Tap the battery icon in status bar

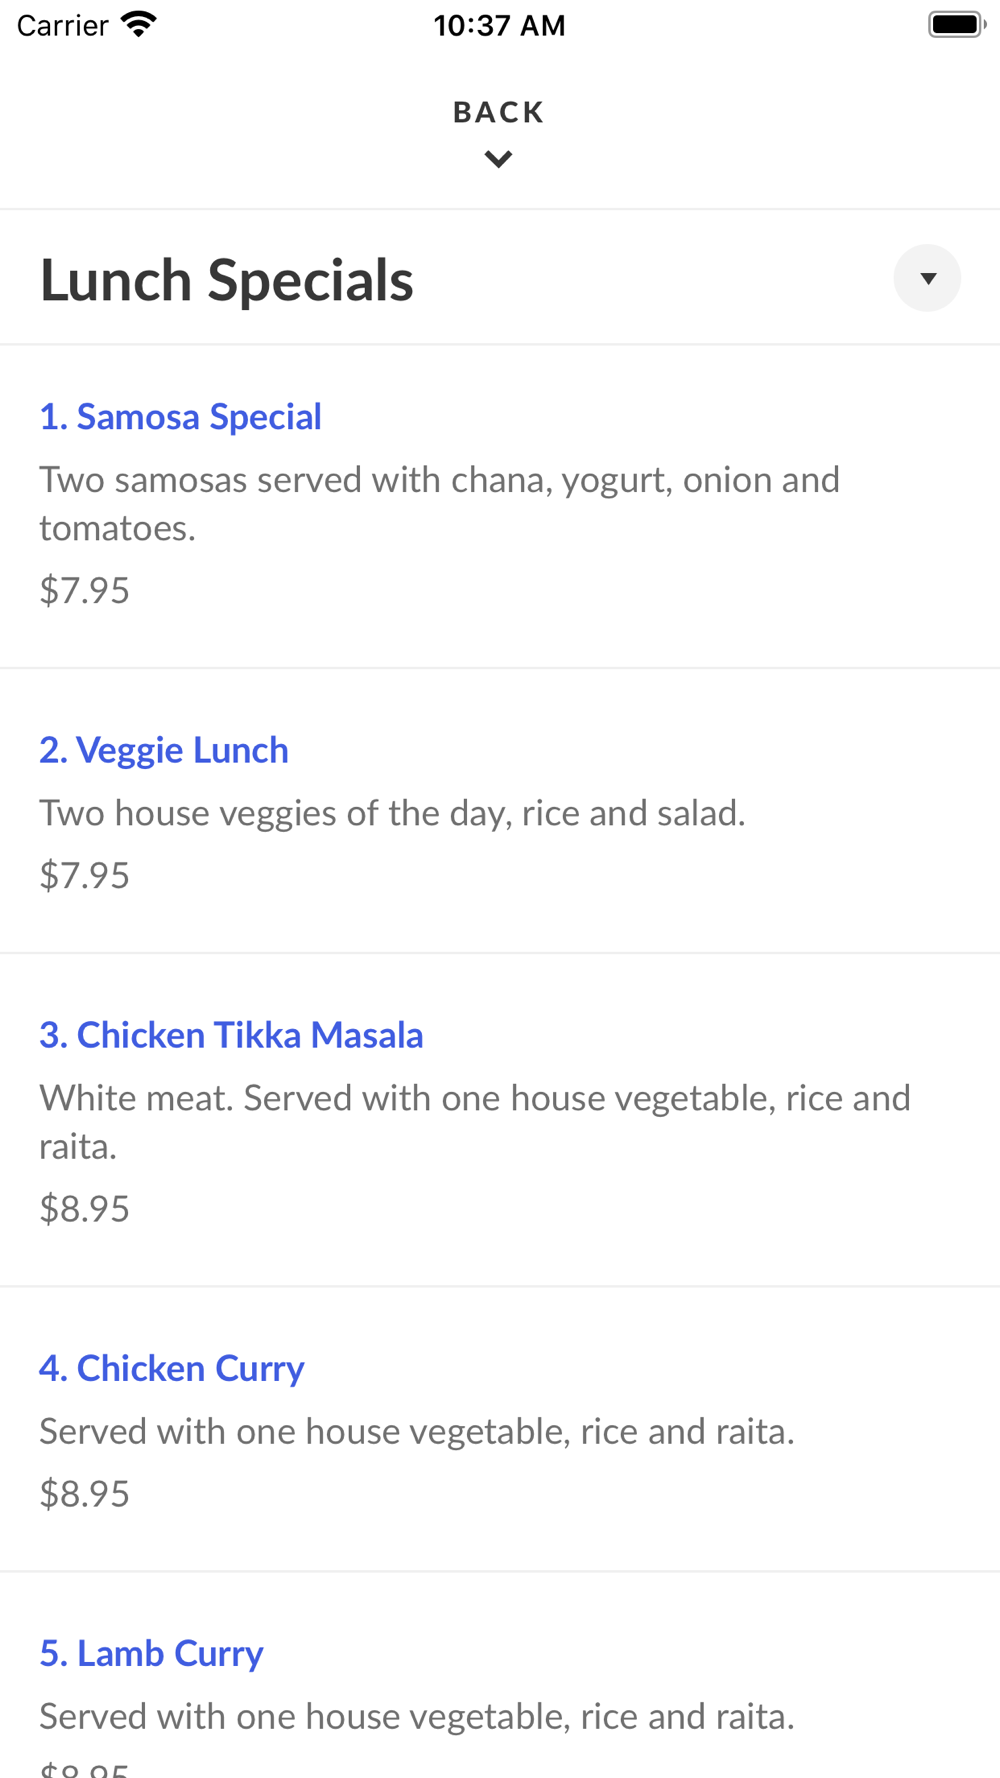(x=956, y=24)
